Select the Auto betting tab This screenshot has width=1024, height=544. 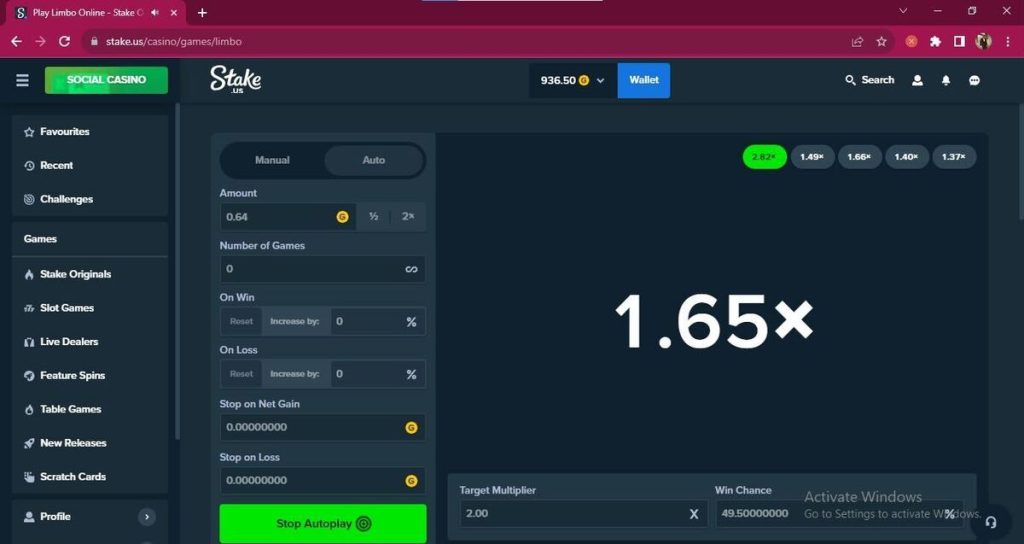point(374,160)
